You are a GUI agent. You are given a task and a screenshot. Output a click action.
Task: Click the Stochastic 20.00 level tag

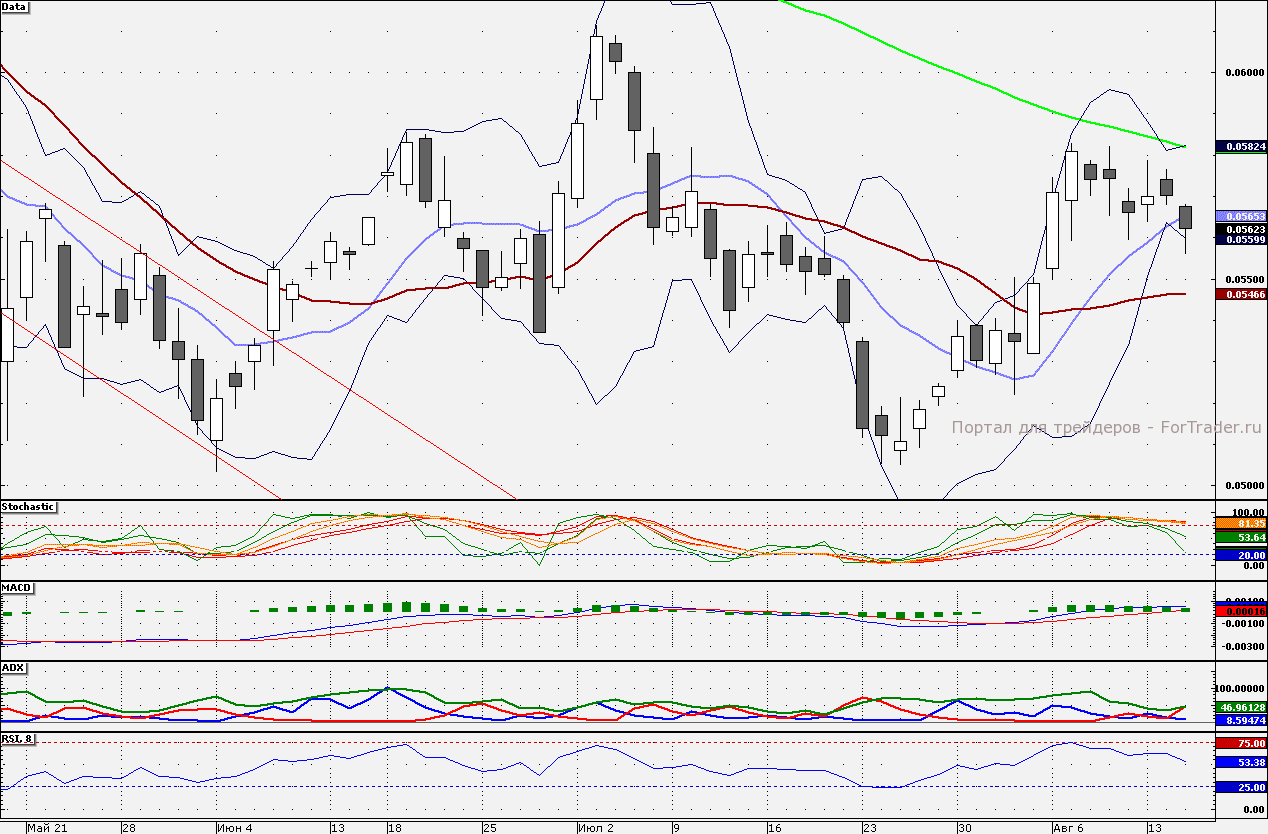click(x=1241, y=555)
